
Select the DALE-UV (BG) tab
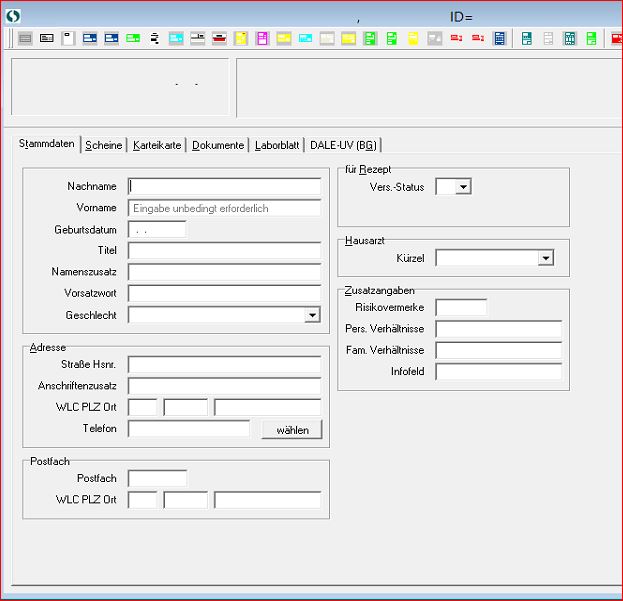(x=344, y=145)
